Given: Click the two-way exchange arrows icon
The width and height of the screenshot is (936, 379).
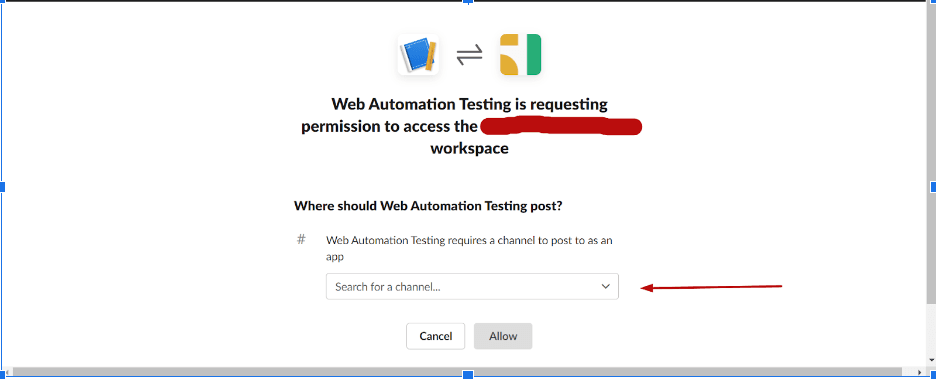Looking at the screenshot, I should pos(469,55).
